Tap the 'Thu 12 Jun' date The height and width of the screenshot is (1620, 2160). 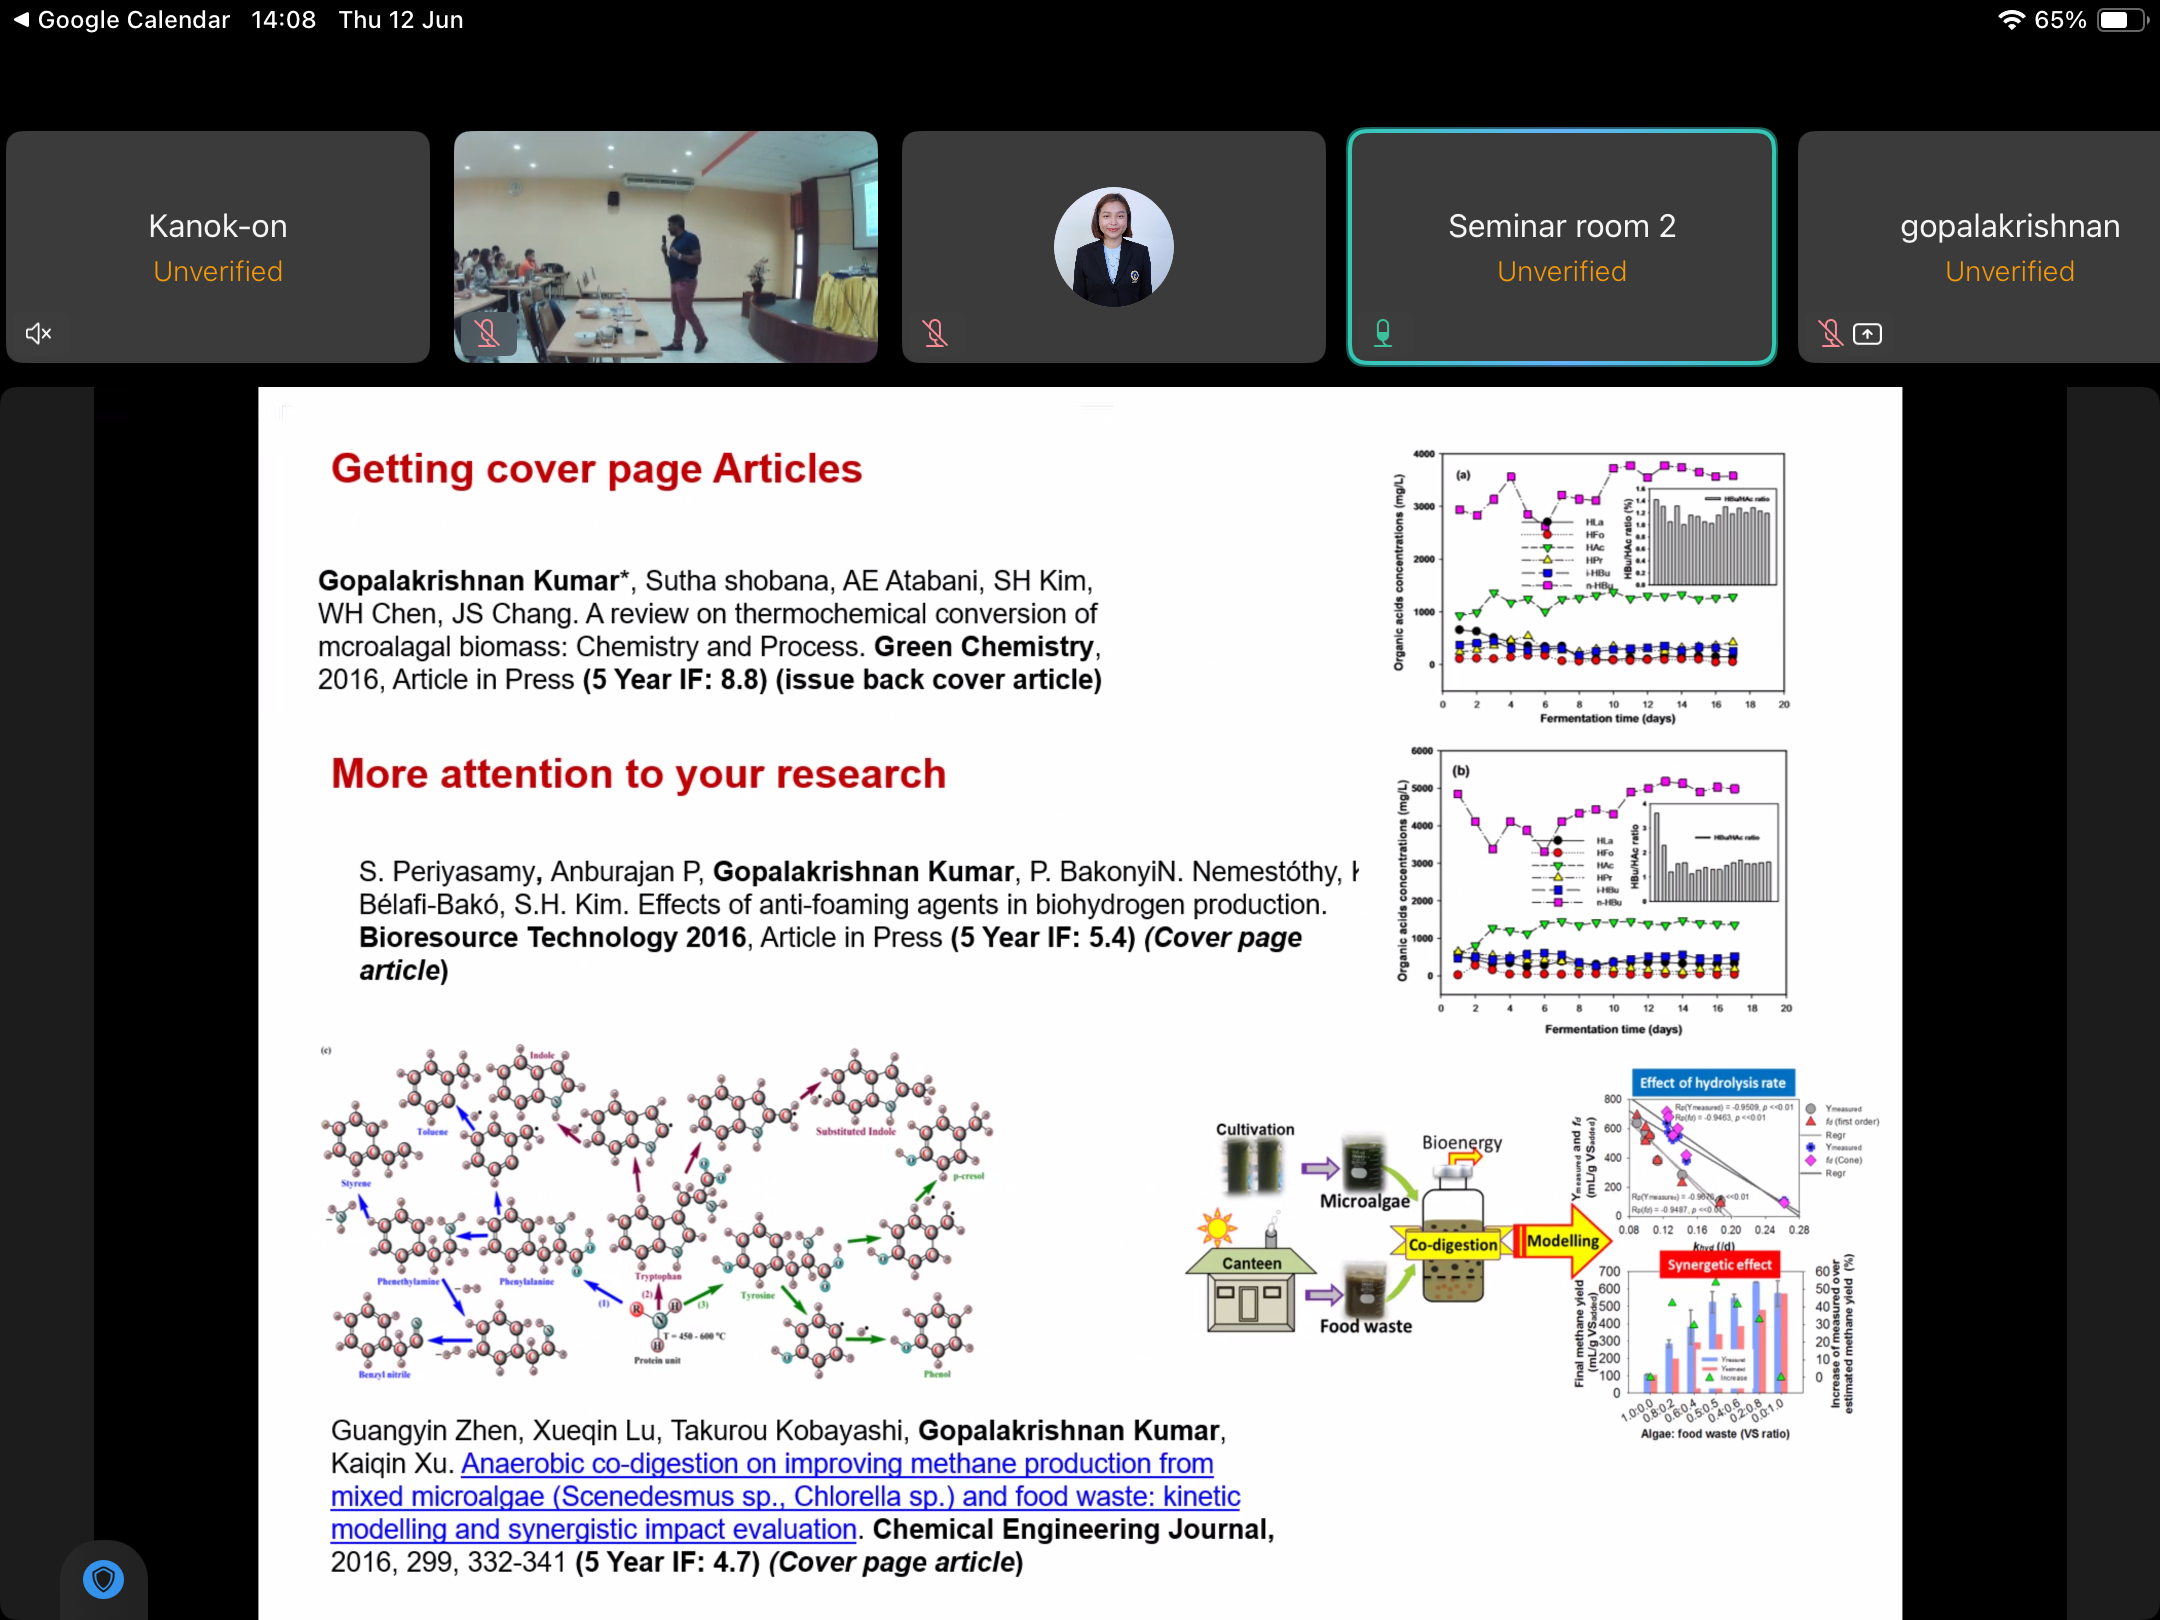click(401, 20)
